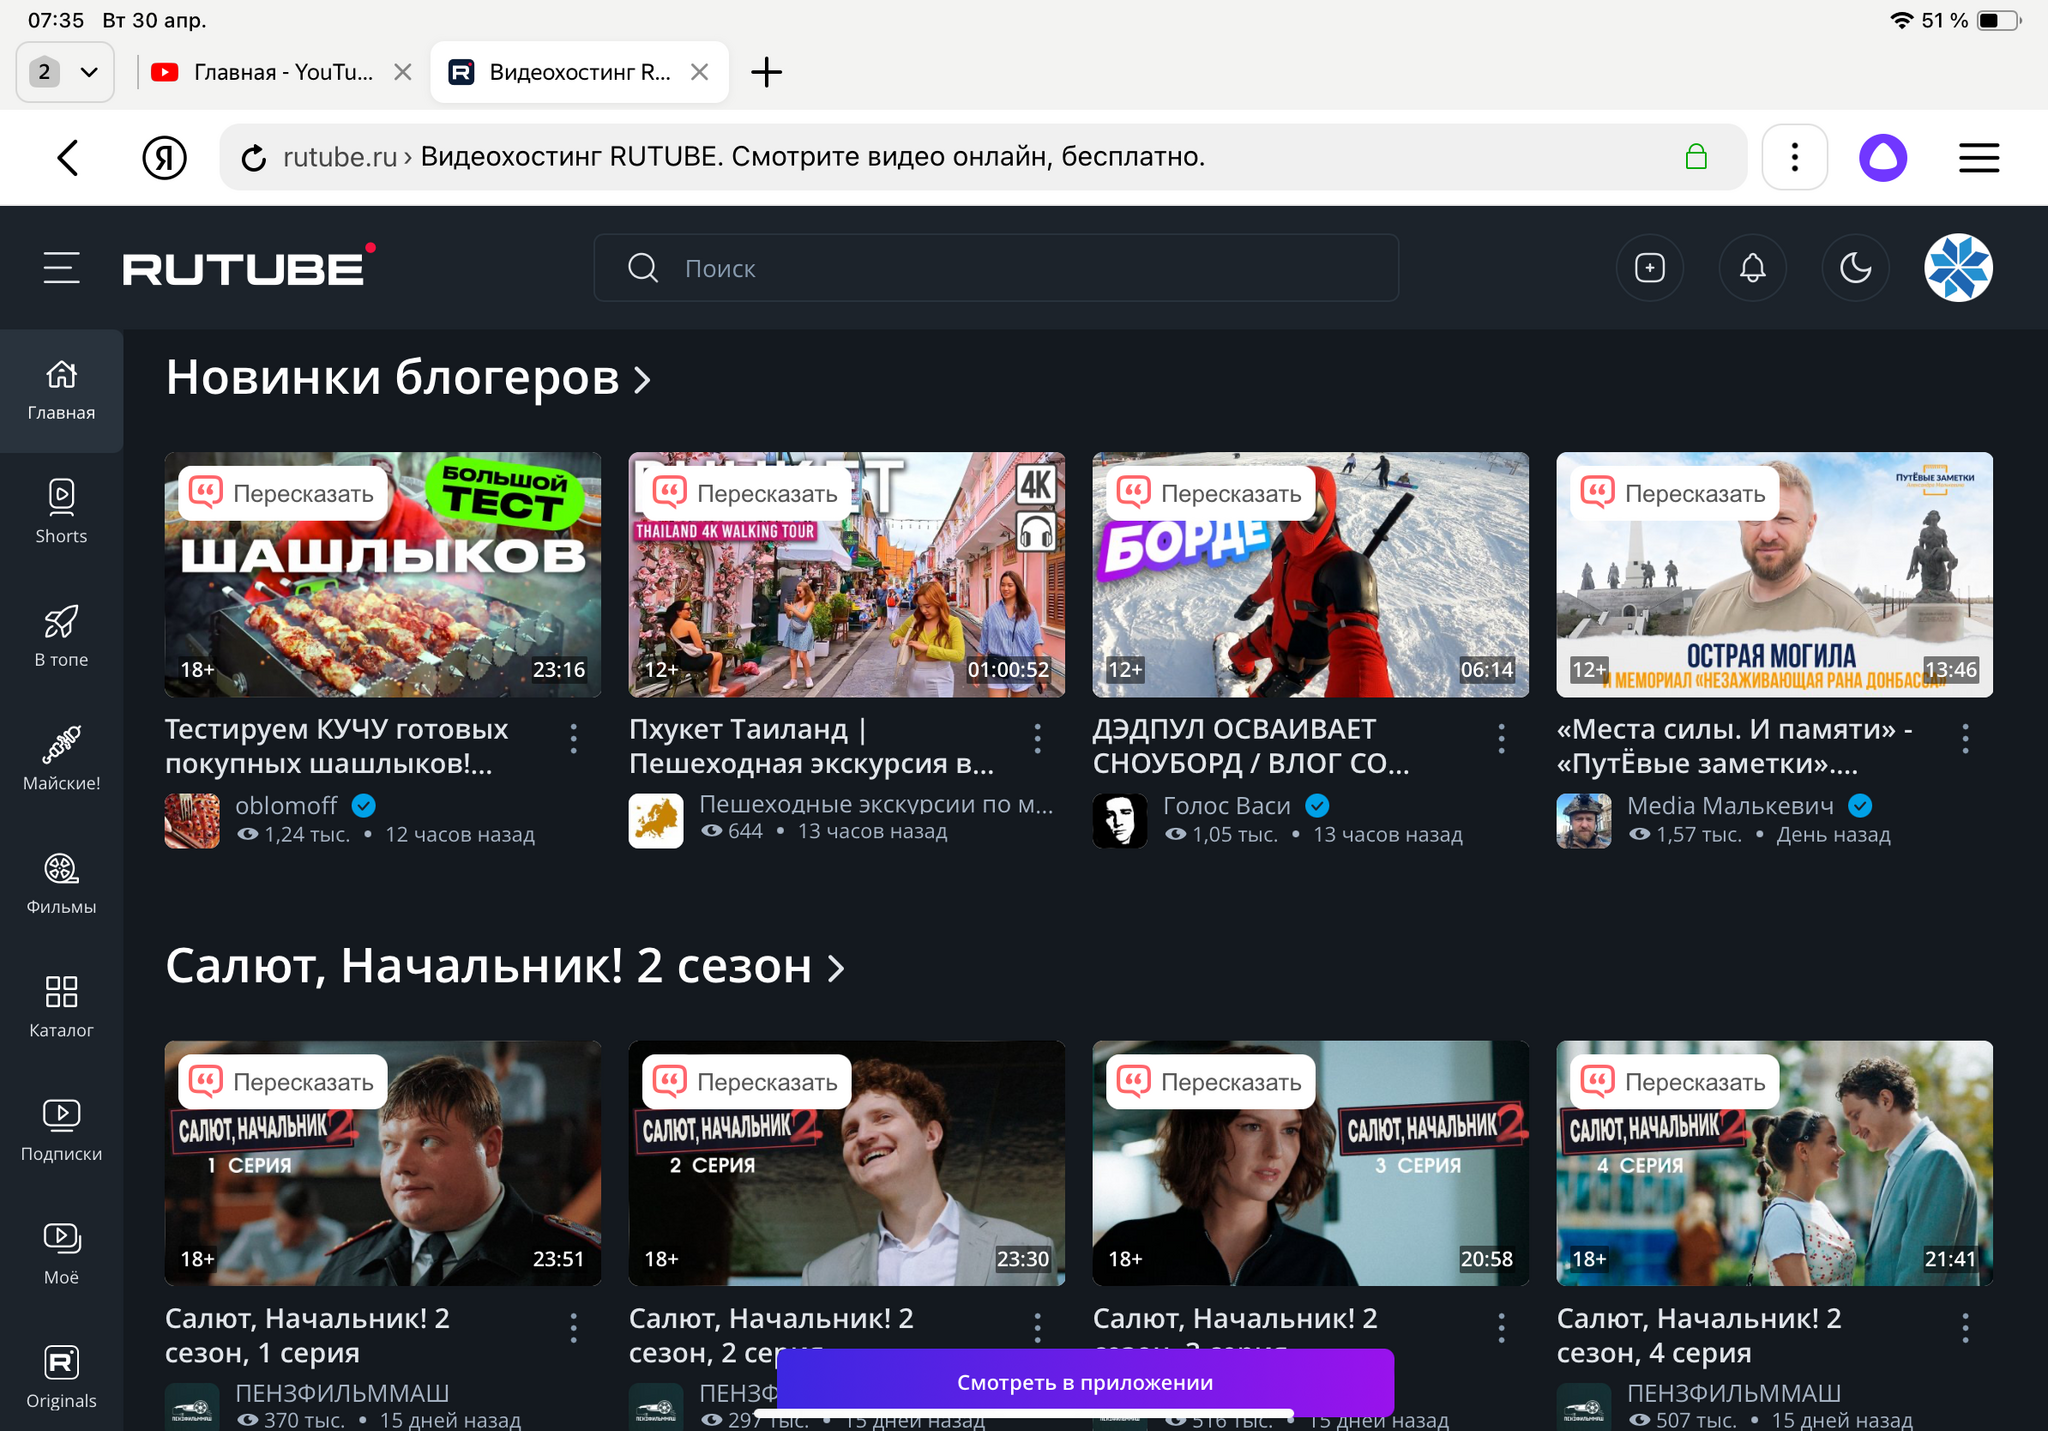Select Главная in sidebar
This screenshot has height=1431, width=2048.
coord(61,390)
